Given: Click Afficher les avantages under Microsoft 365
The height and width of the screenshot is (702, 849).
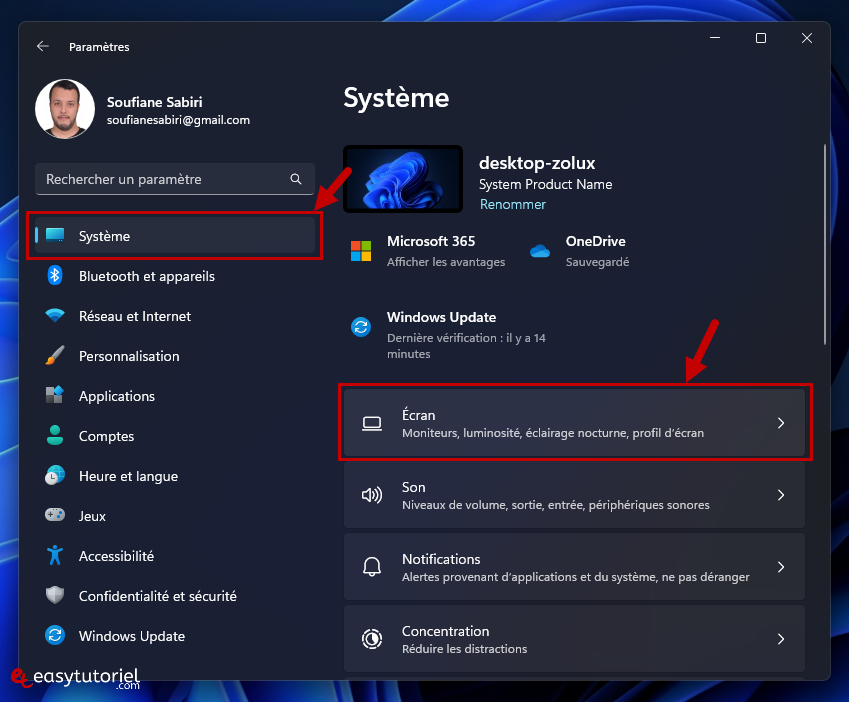Looking at the screenshot, I should [x=446, y=262].
